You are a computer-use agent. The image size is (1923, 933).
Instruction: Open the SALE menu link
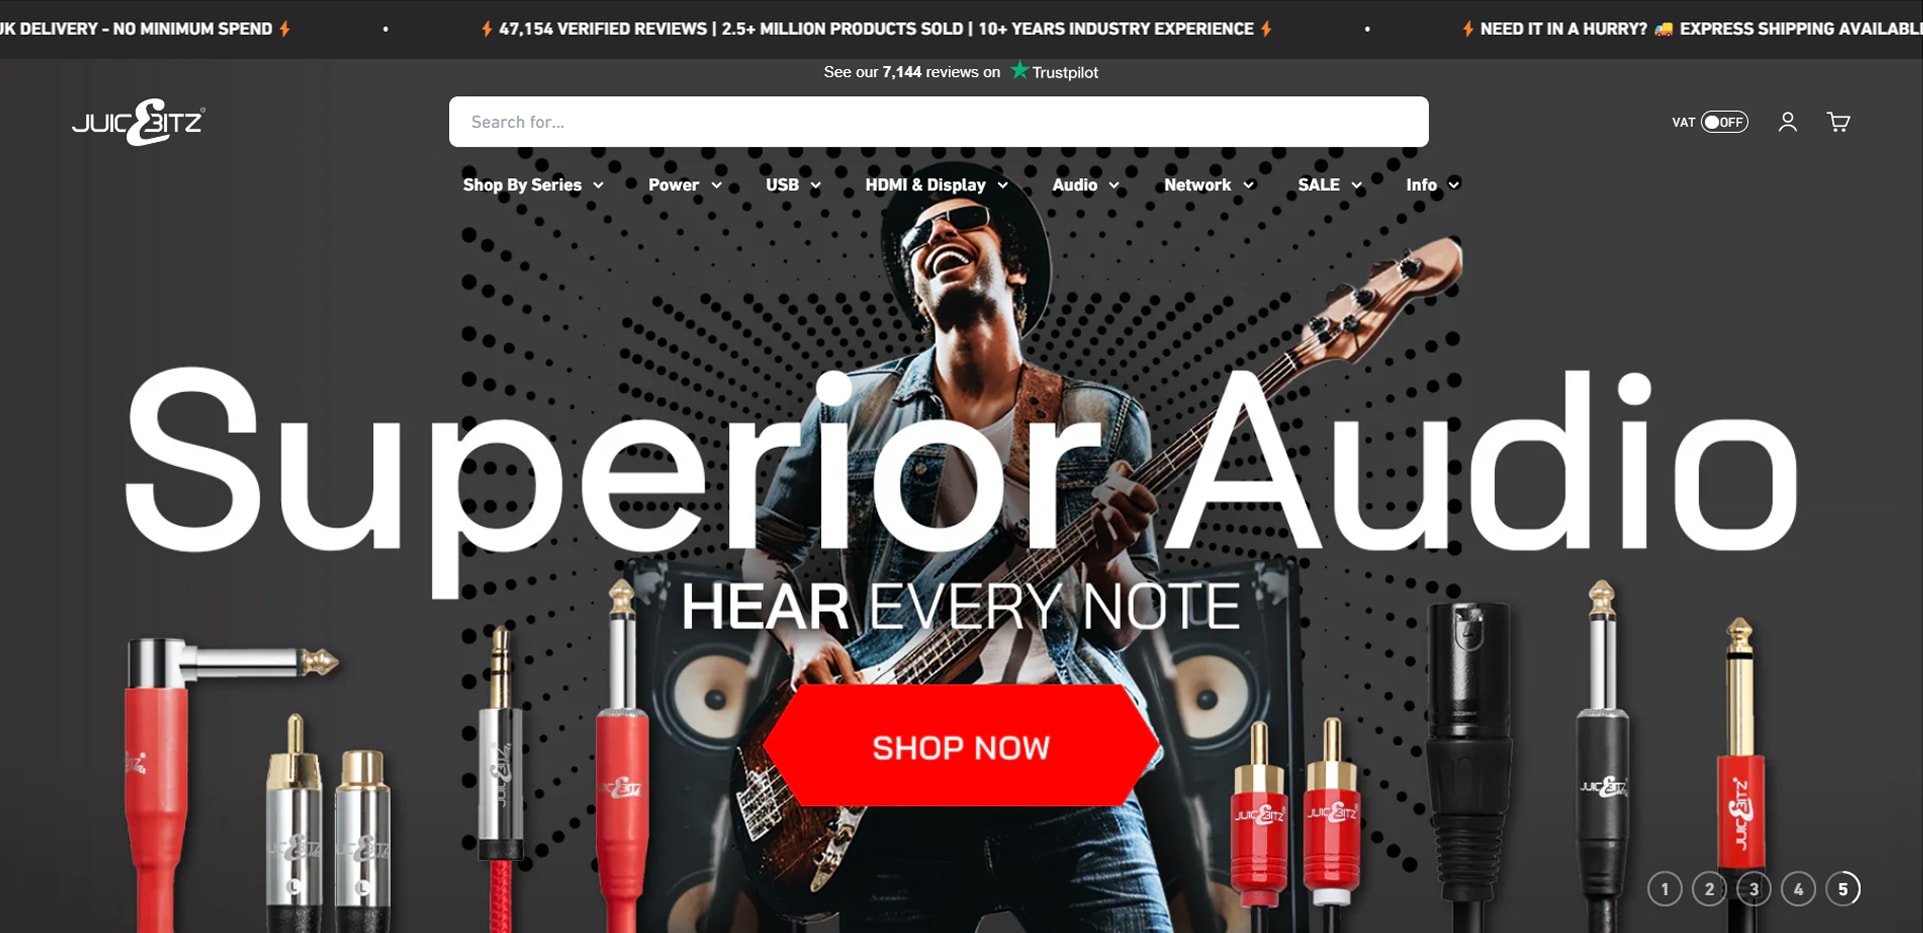1330,185
